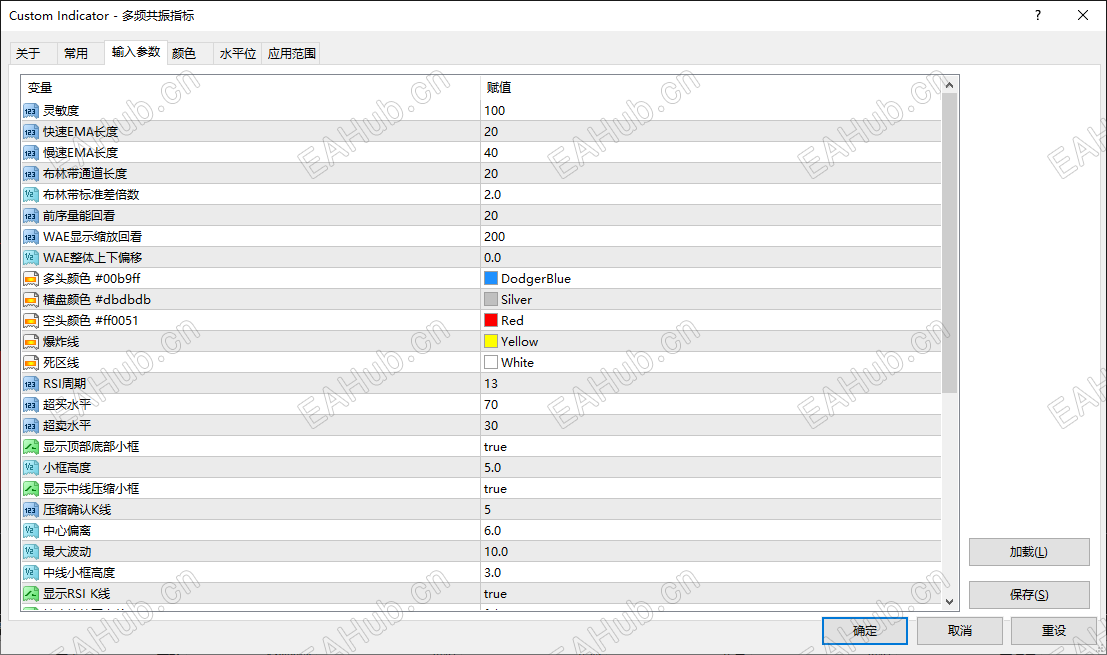1107x655 pixels.
Task: Click the 慢速EMA长度 value 40
Action: [491, 152]
